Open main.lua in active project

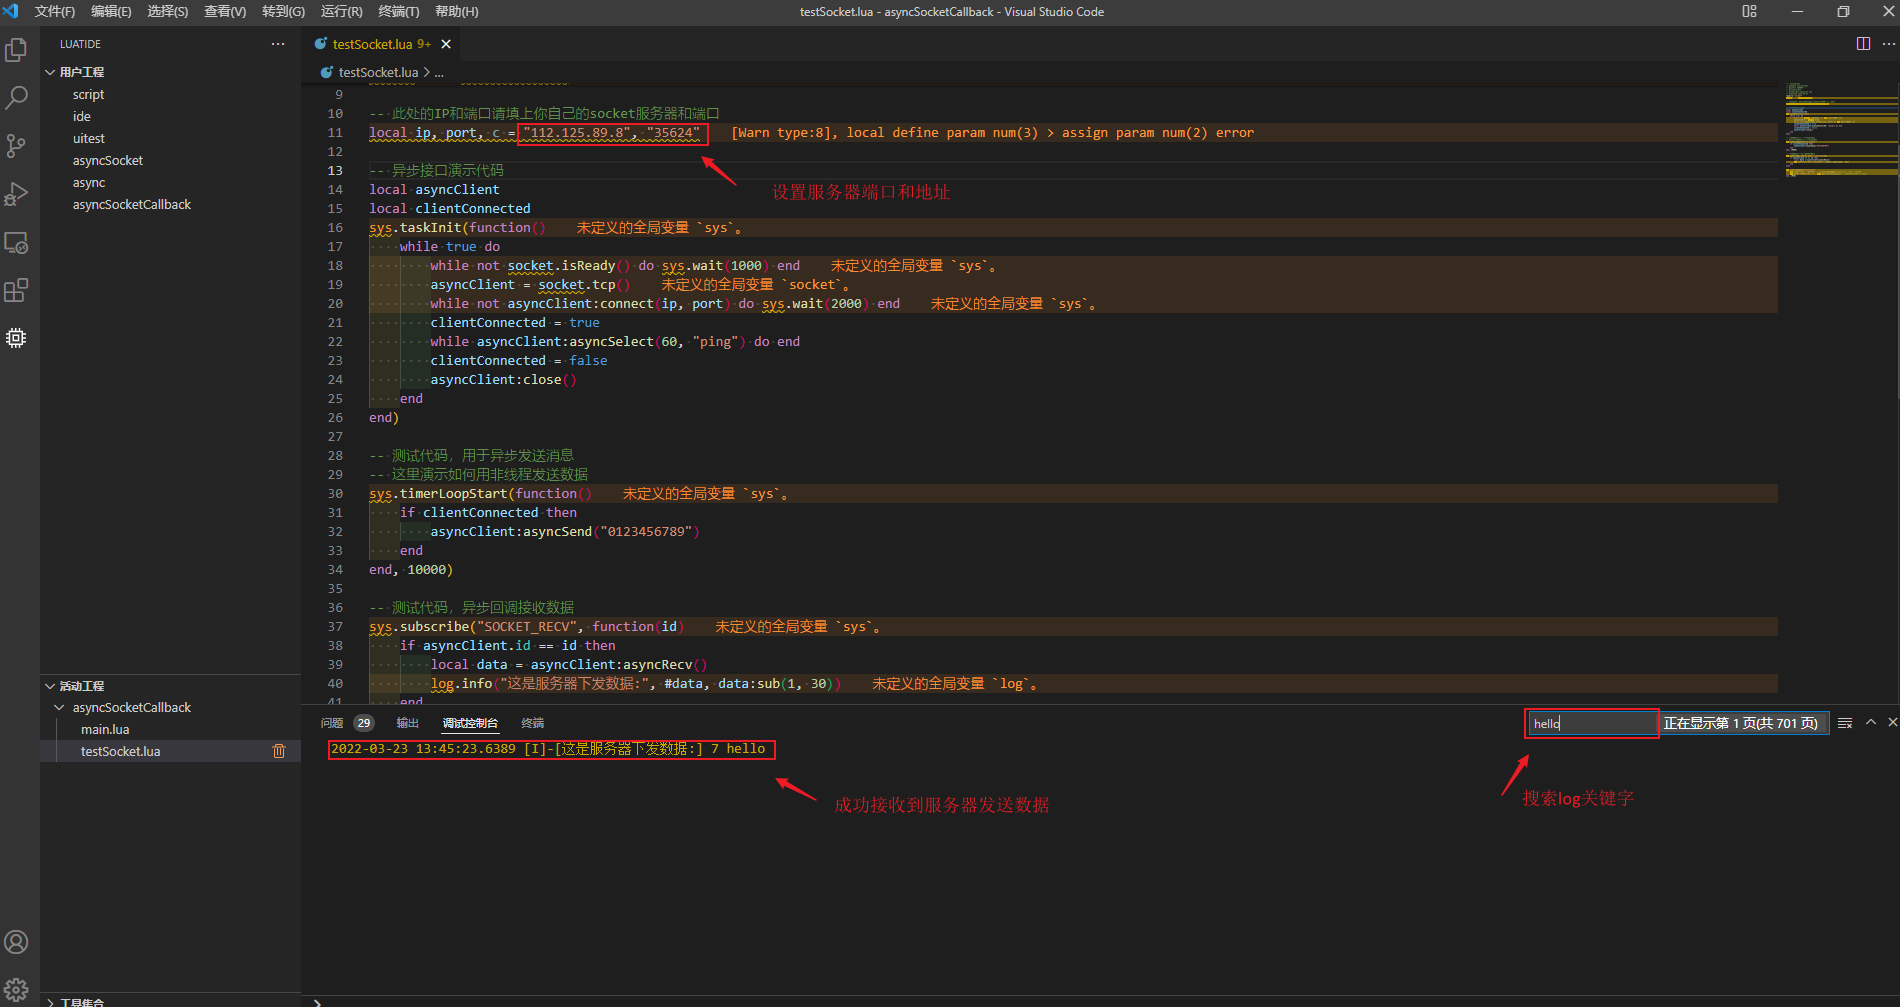[x=105, y=729]
